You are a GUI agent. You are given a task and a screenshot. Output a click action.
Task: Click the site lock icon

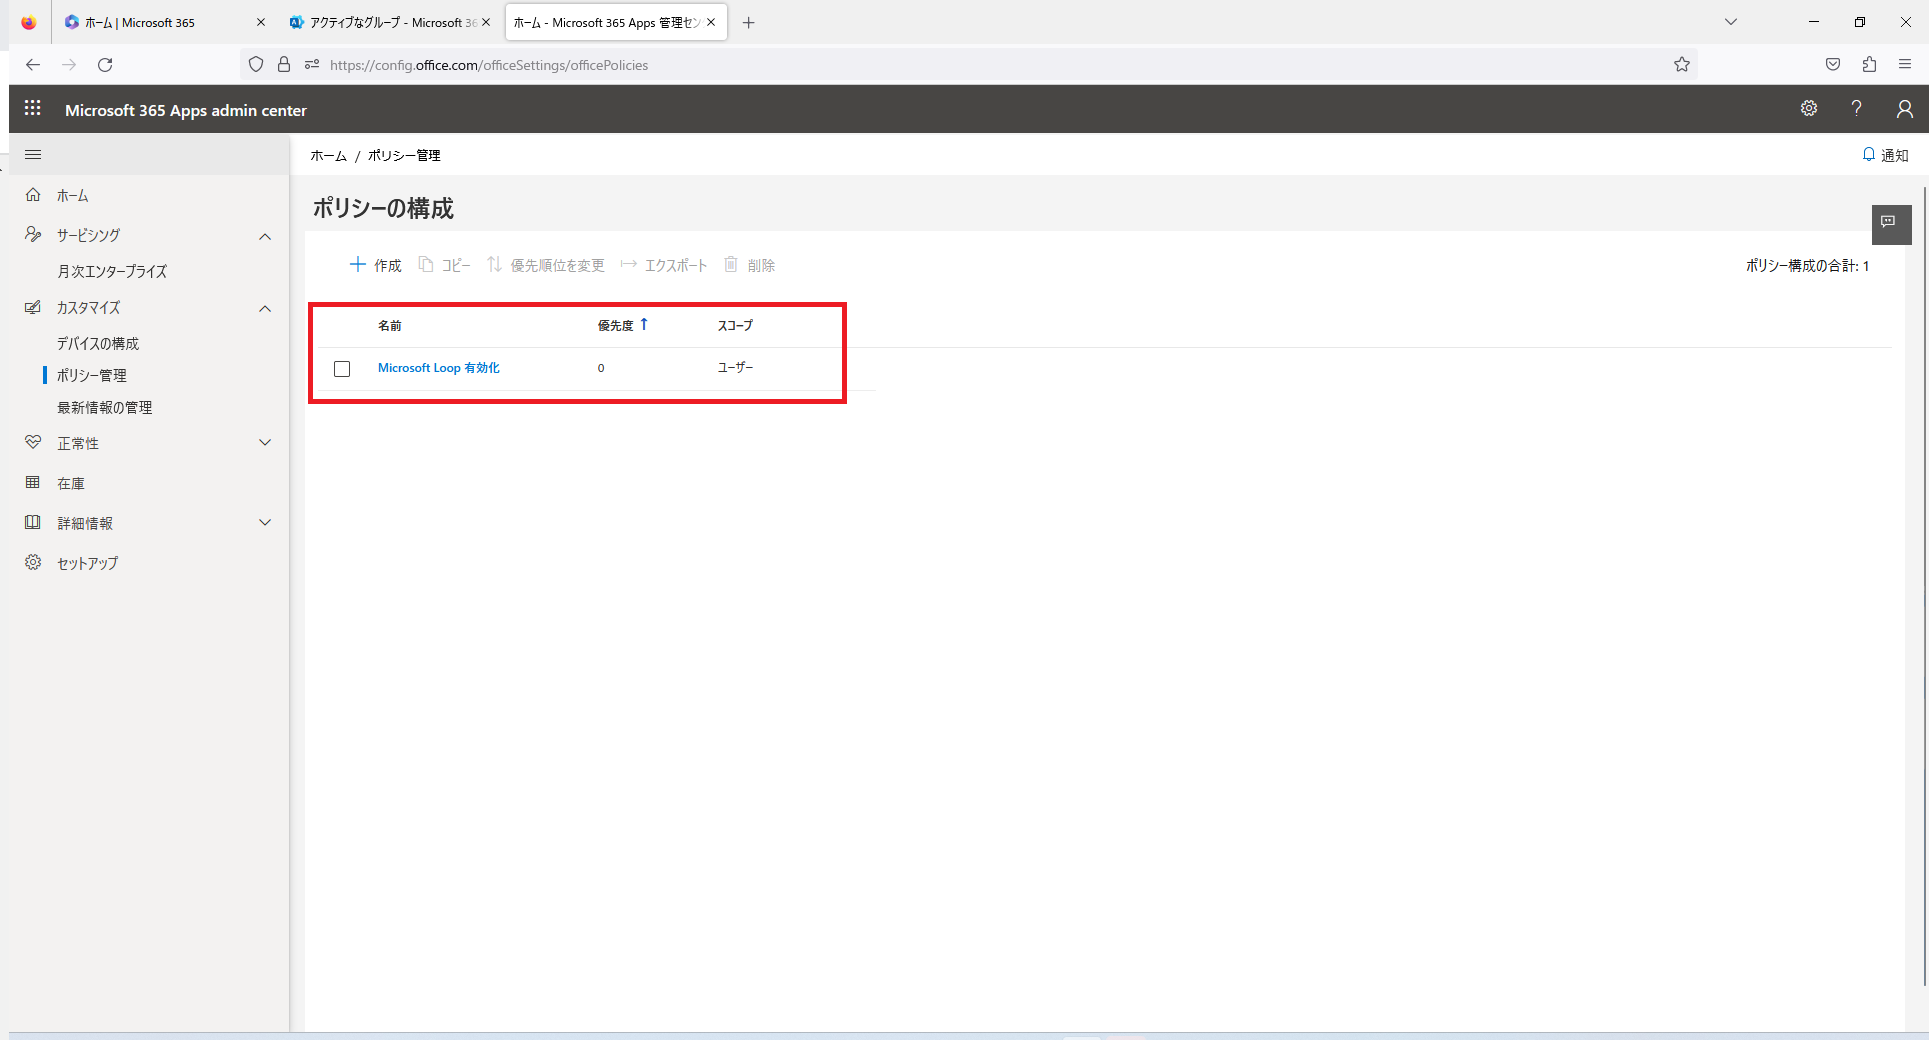click(x=284, y=65)
